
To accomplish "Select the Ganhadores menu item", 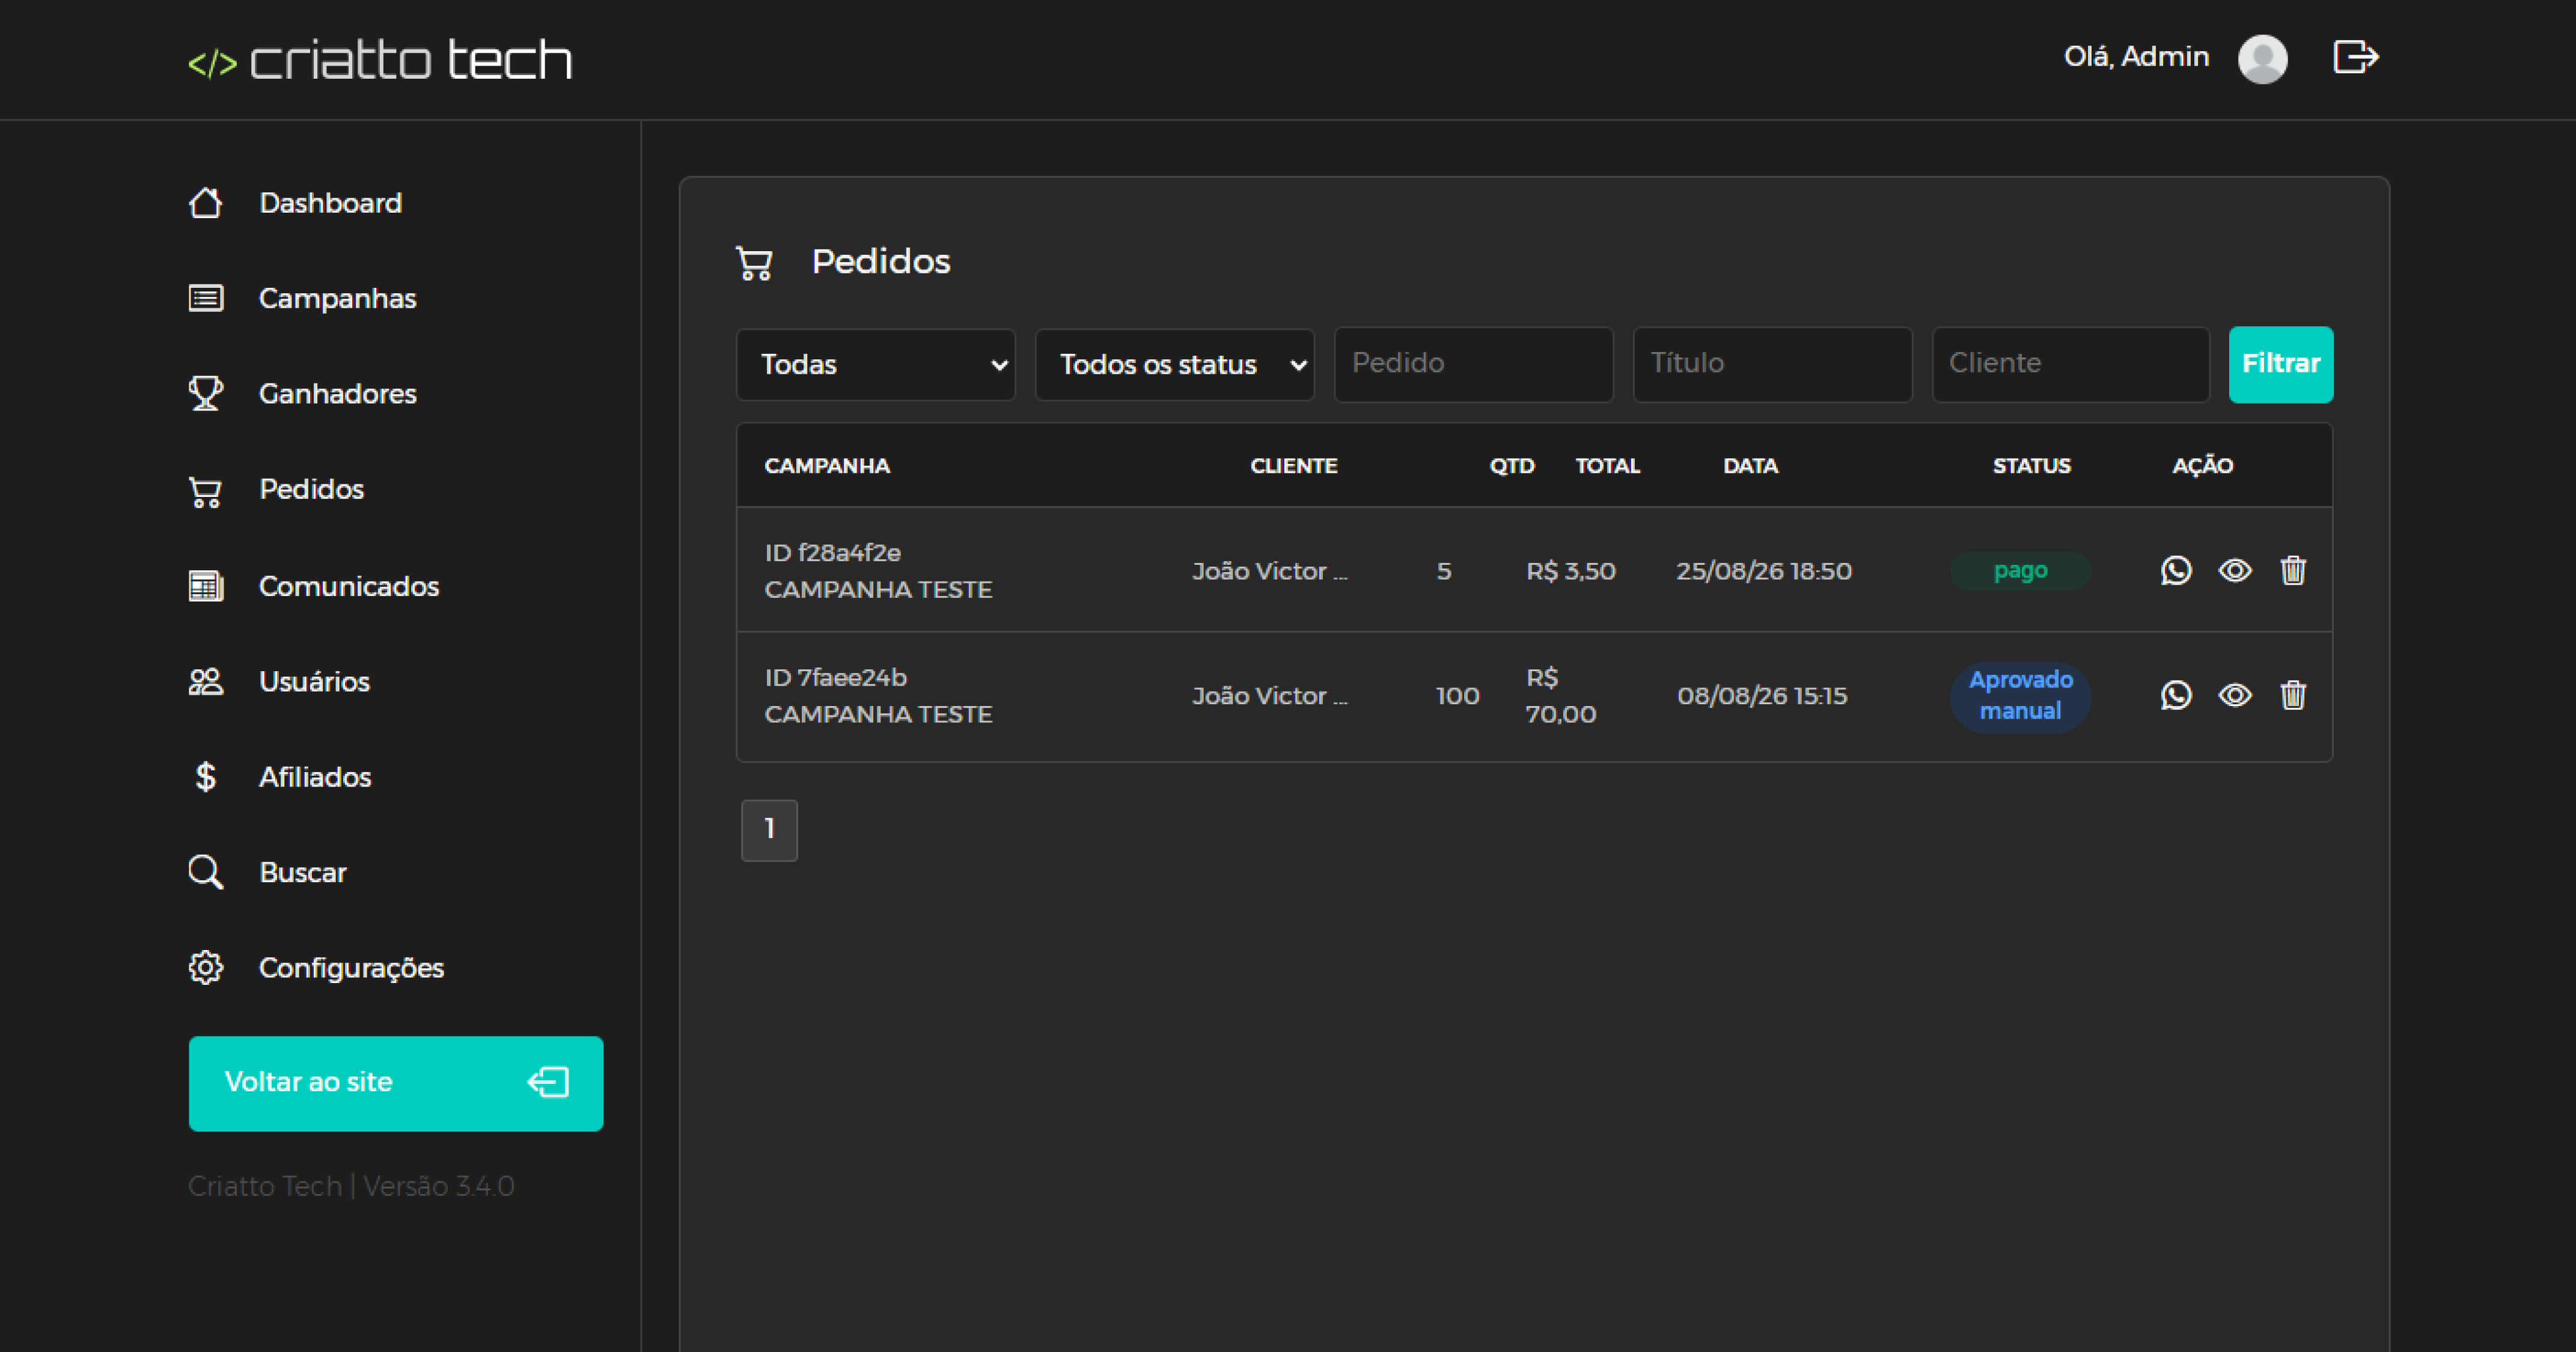I will click(x=338, y=394).
